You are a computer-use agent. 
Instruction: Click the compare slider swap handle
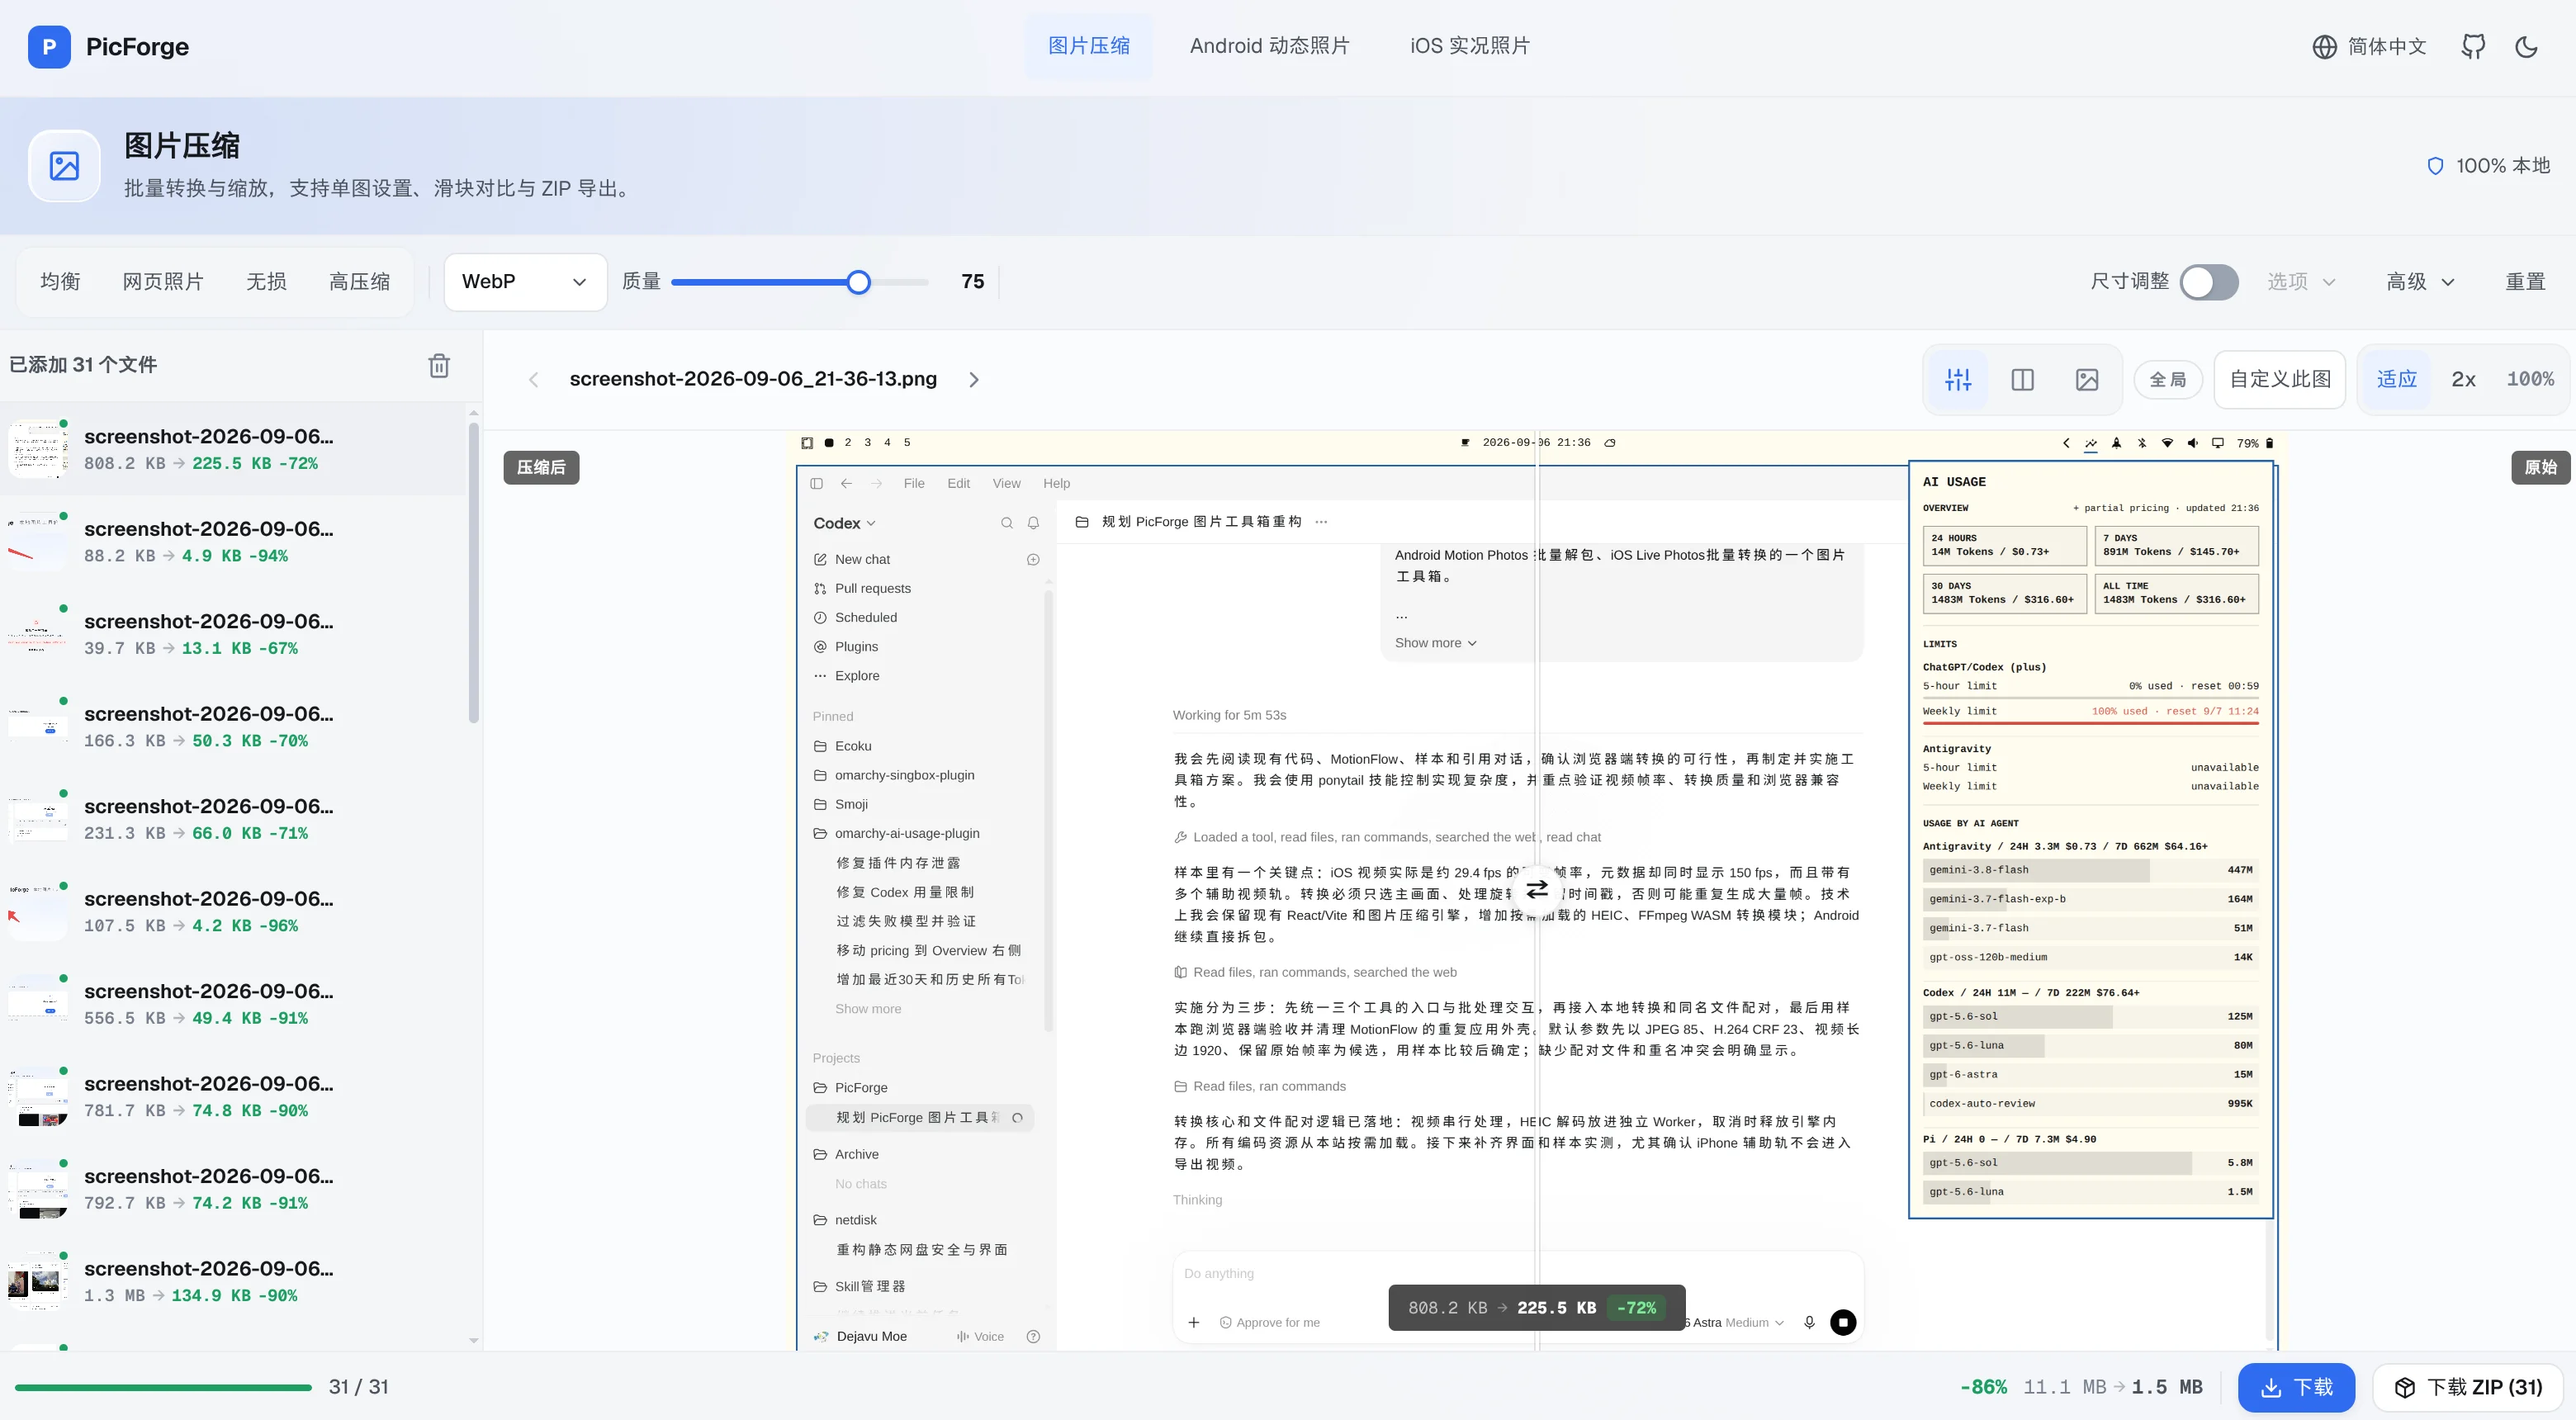click(1537, 888)
